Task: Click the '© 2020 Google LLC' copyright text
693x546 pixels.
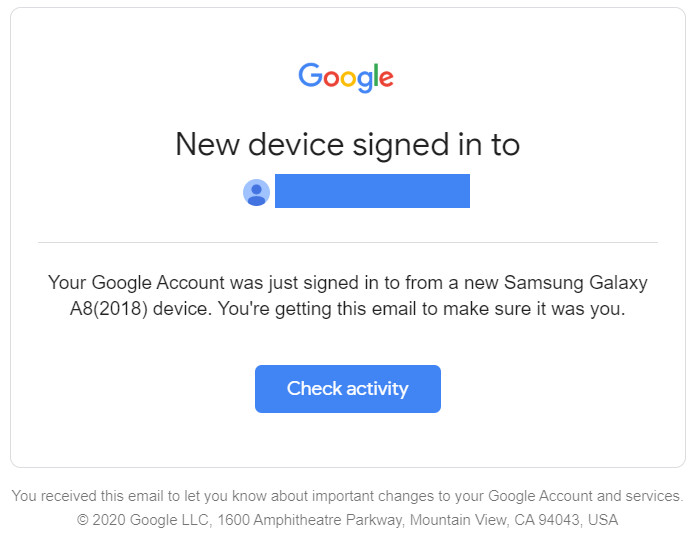Action: pos(143,520)
